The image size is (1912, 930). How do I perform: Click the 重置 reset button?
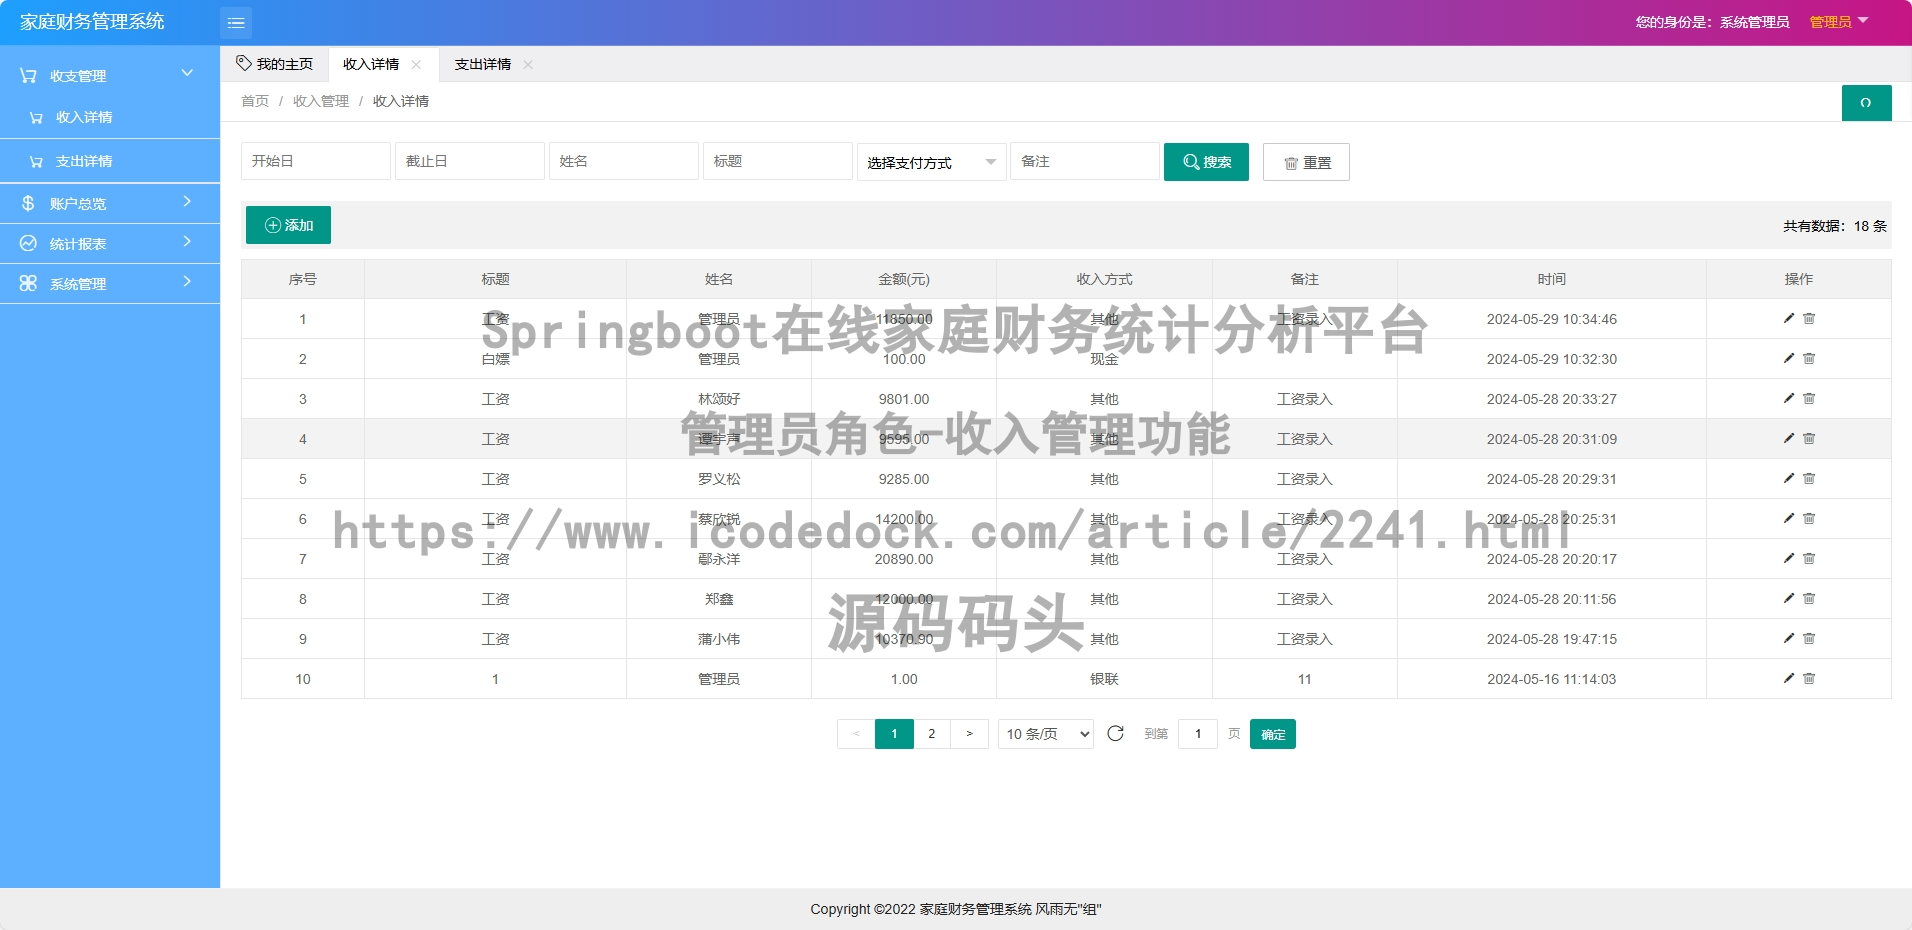click(1306, 162)
